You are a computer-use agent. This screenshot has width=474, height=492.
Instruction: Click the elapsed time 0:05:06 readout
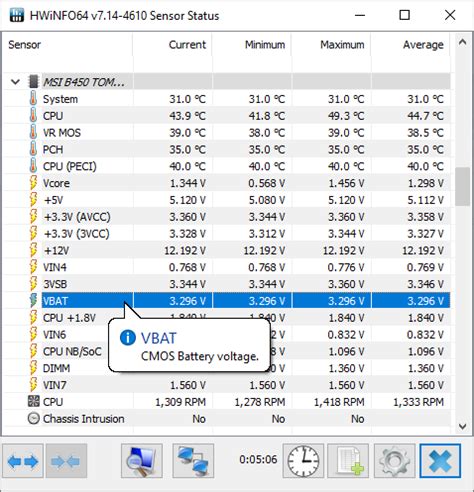tap(258, 459)
